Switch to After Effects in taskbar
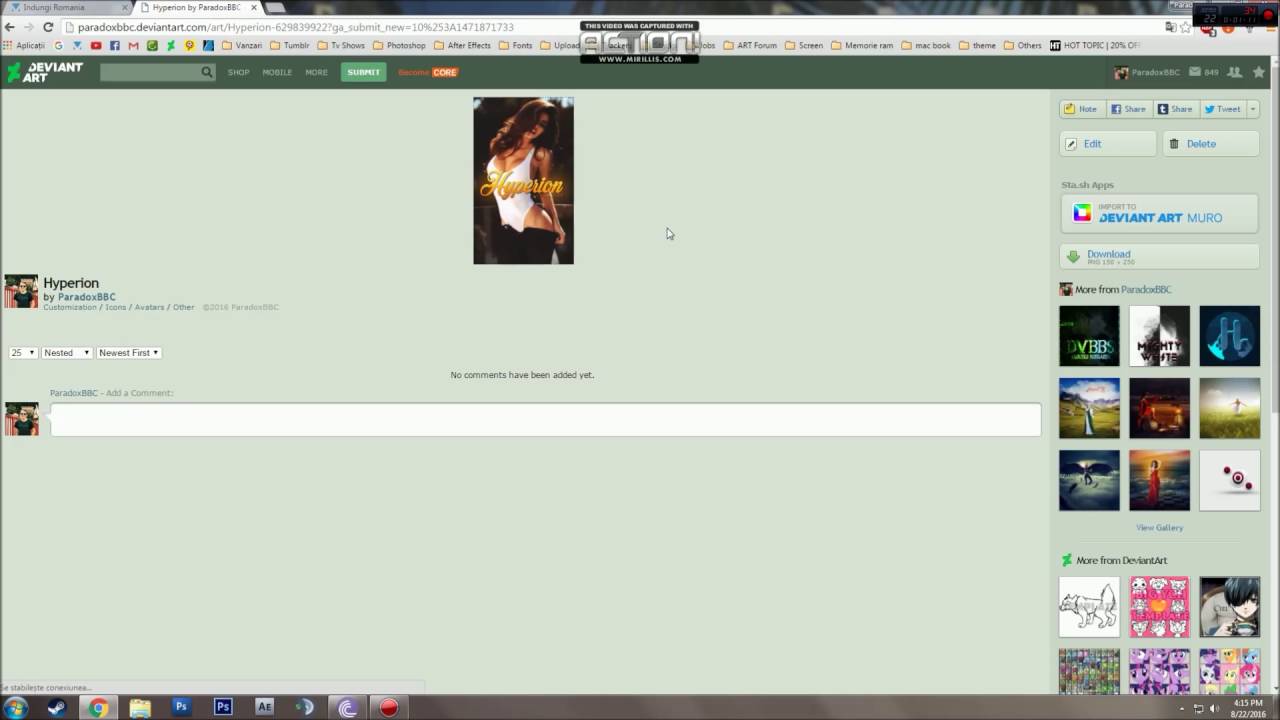This screenshot has width=1280, height=720. pos(264,707)
